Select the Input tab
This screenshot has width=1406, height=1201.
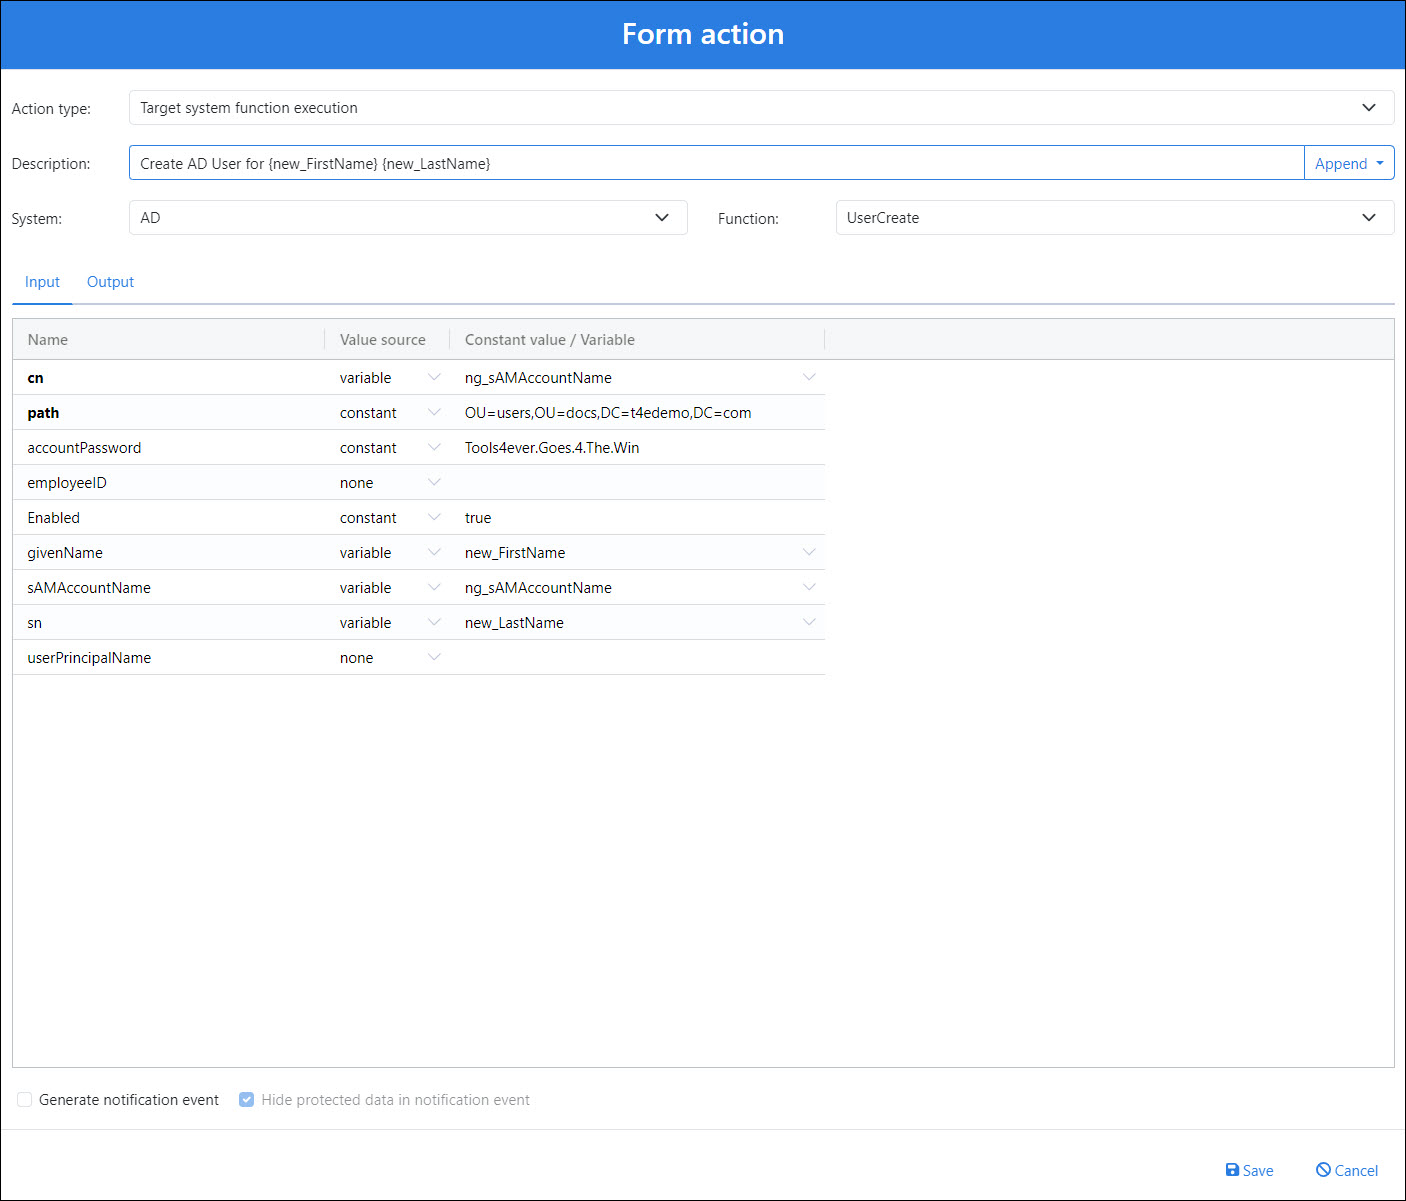(42, 282)
